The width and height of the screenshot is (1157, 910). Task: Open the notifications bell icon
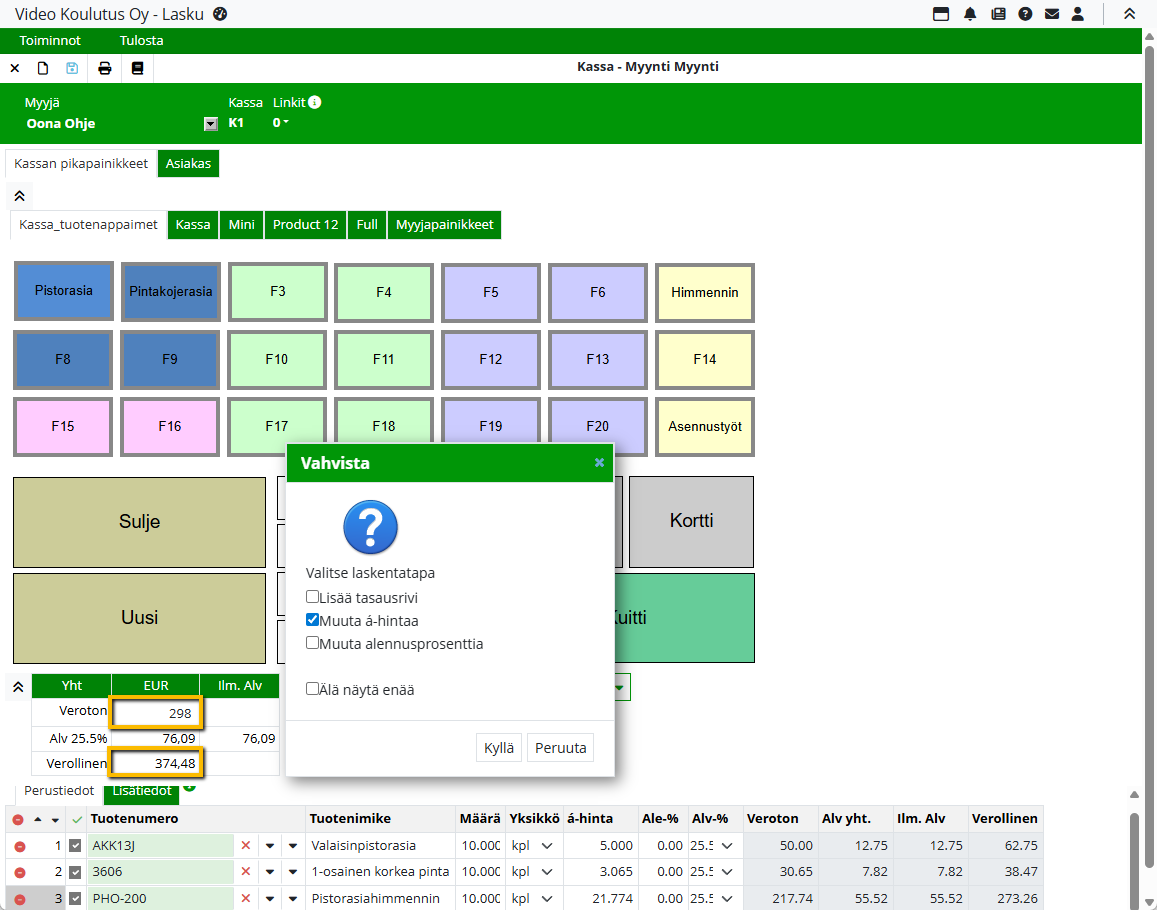(x=970, y=14)
